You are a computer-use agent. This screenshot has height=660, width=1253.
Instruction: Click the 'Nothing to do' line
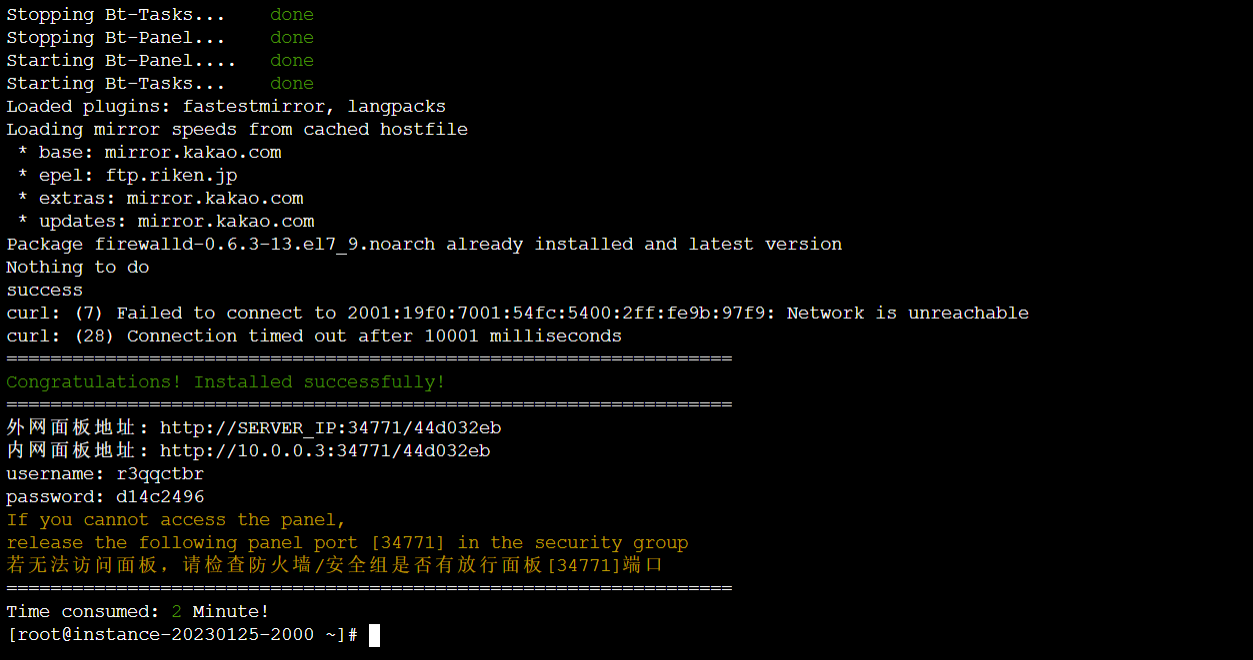[x=78, y=267]
